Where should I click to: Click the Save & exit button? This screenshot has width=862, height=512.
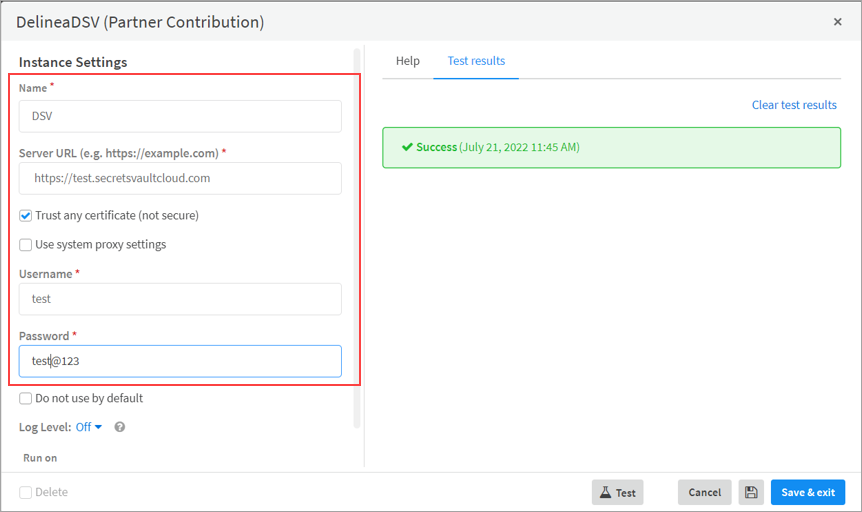pos(807,492)
